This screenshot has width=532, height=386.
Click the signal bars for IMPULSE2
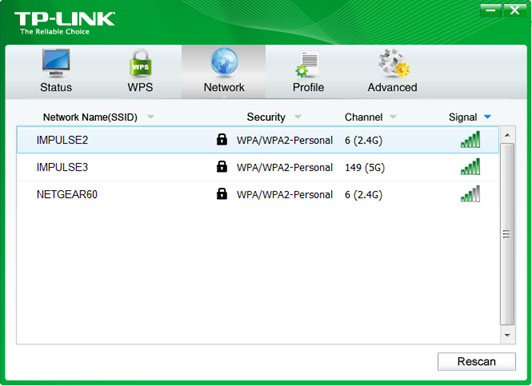point(470,139)
